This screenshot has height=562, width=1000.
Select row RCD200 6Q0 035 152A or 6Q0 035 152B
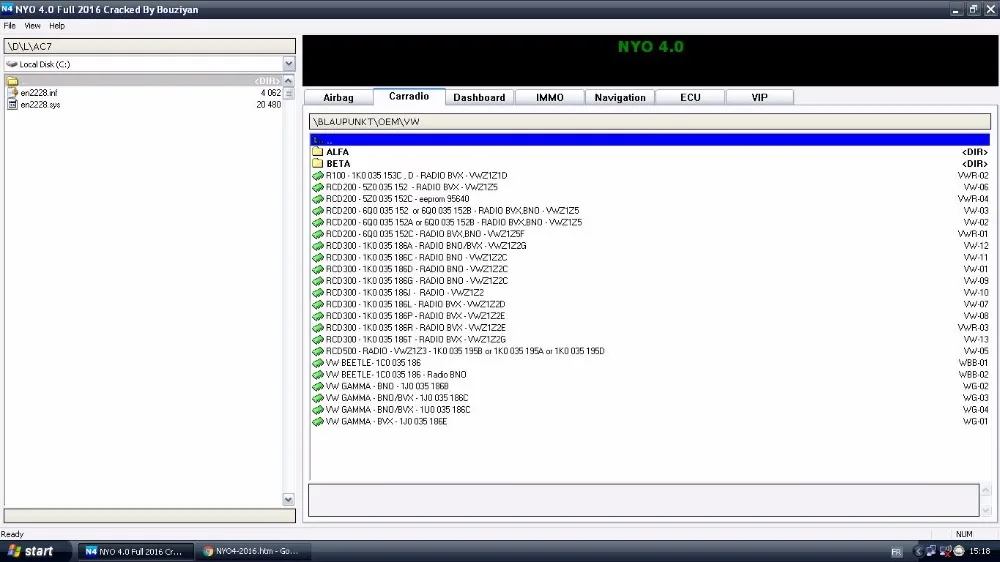click(650, 222)
